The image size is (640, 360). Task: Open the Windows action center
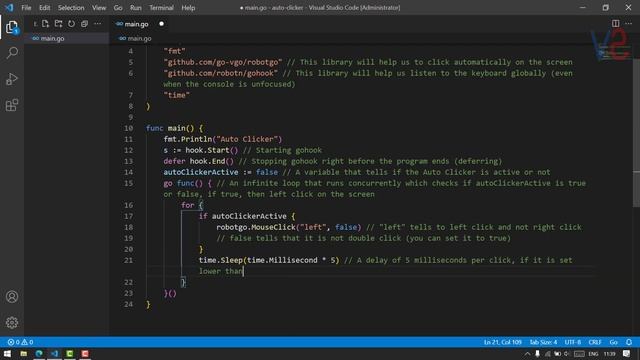coord(627,354)
